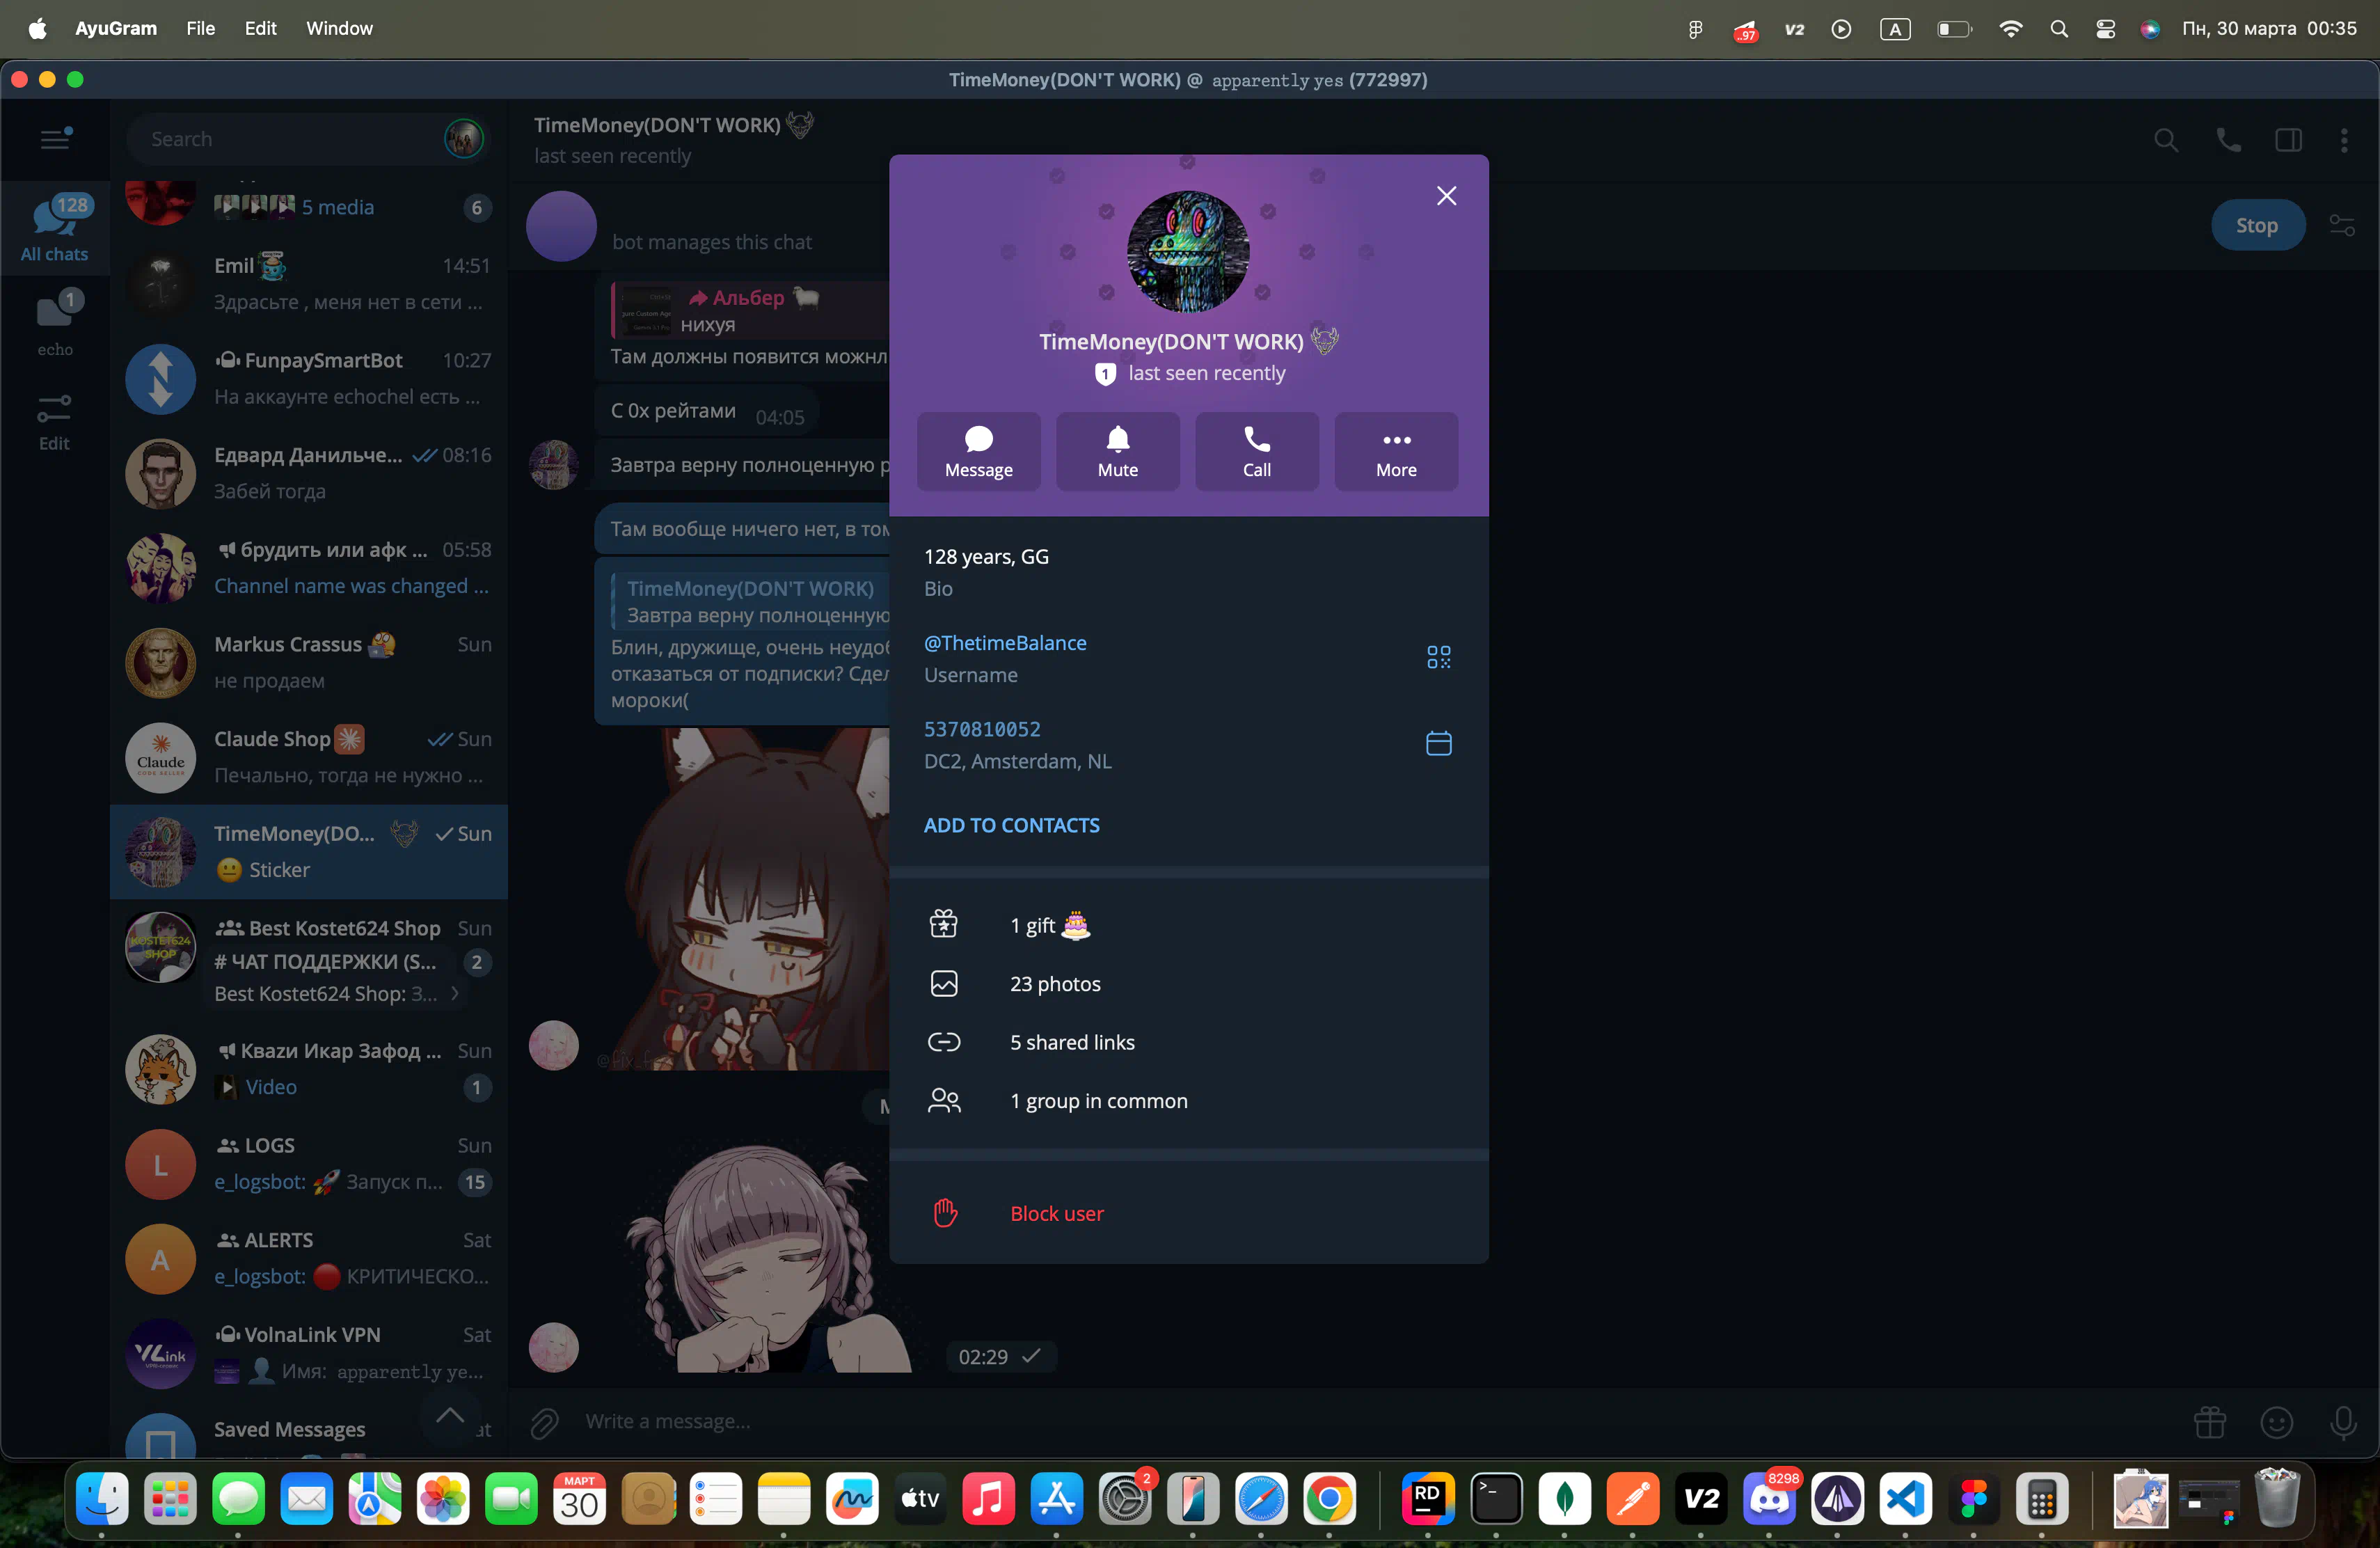
Task: Open the hamburger main menu
Action: [x=55, y=139]
